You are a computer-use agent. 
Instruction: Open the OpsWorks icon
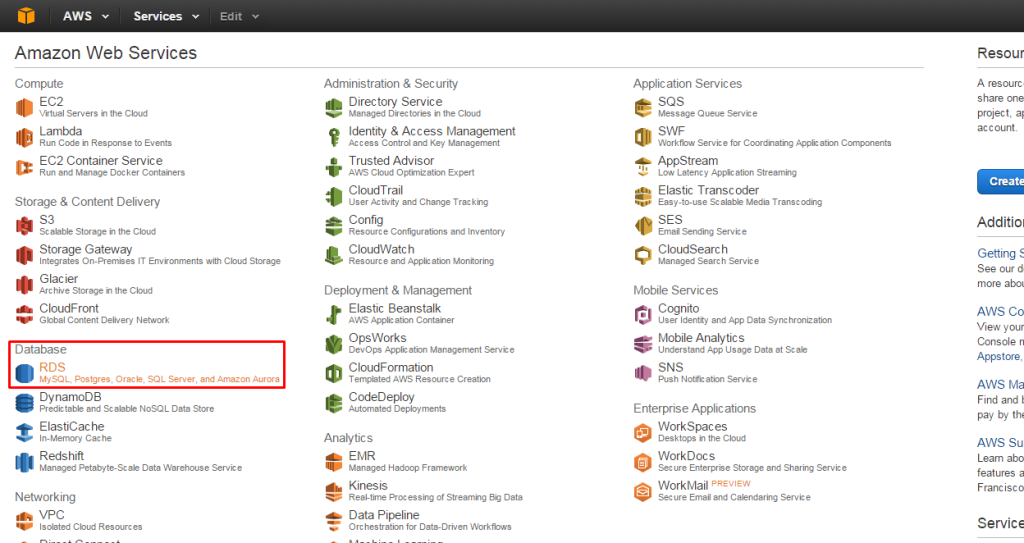tap(334, 344)
